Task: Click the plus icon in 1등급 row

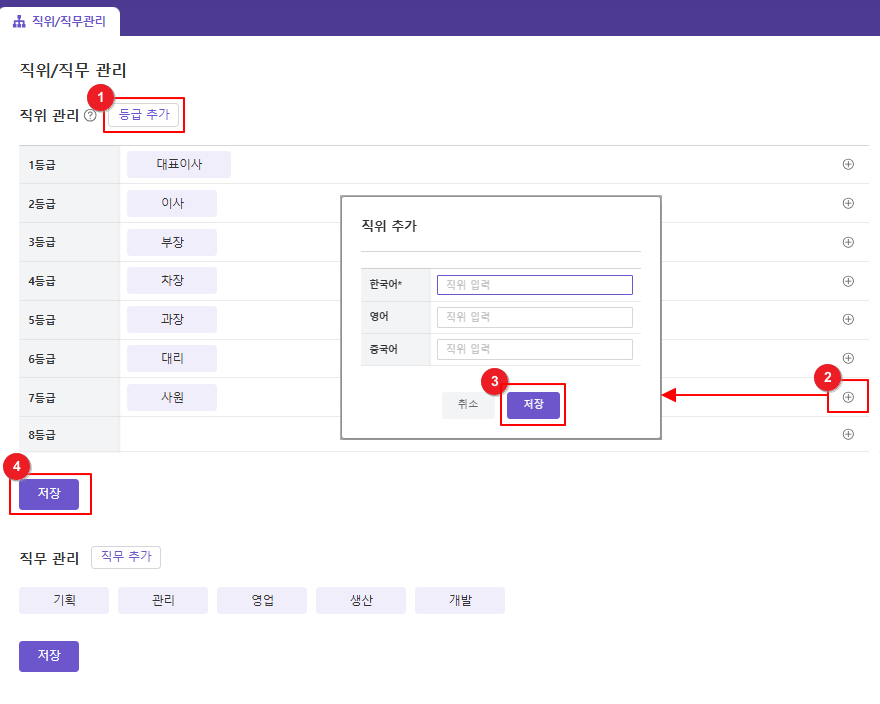Action: 848,165
